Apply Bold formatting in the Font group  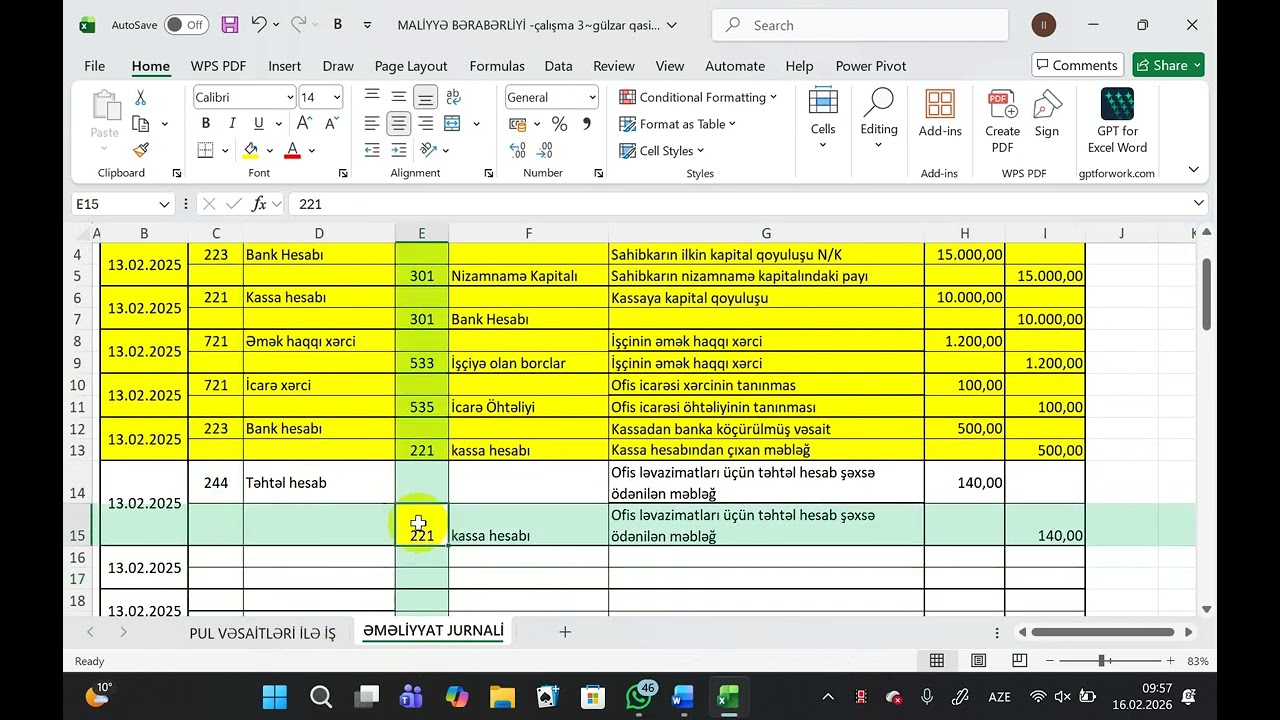pyautogui.click(x=206, y=123)
